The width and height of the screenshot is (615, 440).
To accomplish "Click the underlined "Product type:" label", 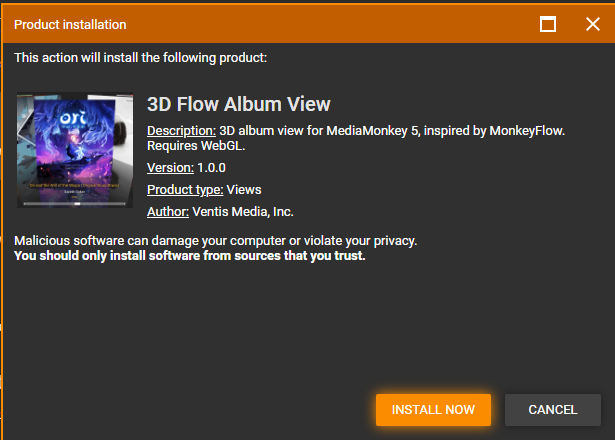I will pos(185,189).
